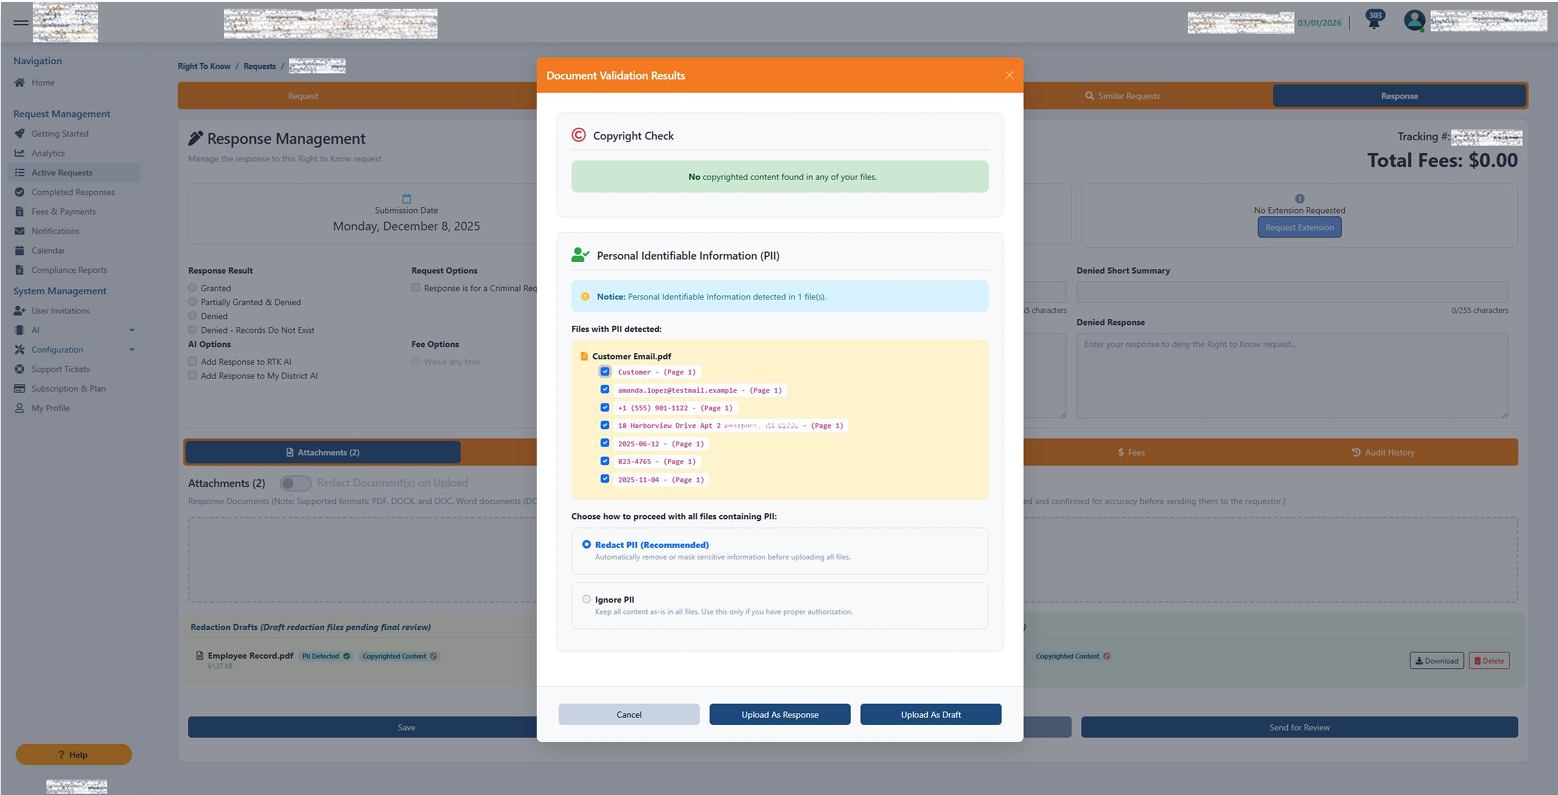Open the Audit History tab
This screenshot has height=795, width=1558.
[x=1383, y=453]
